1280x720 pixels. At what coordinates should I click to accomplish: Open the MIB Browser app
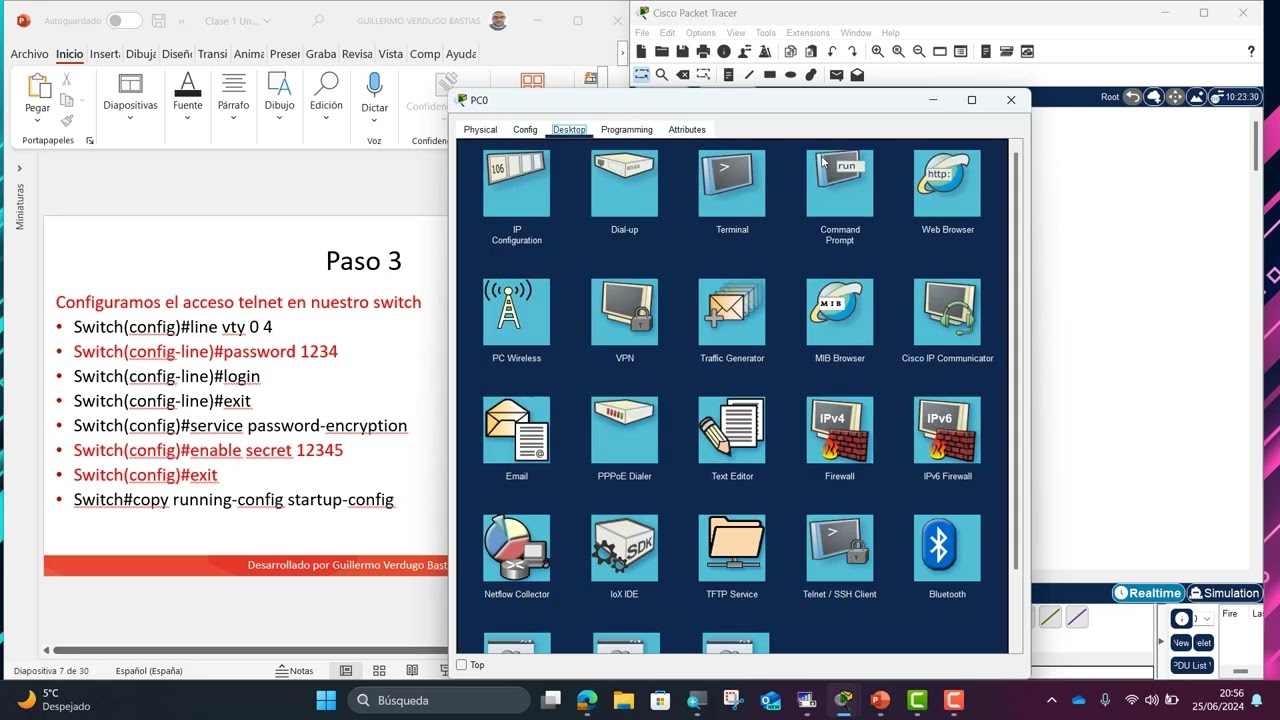point(840,312)
